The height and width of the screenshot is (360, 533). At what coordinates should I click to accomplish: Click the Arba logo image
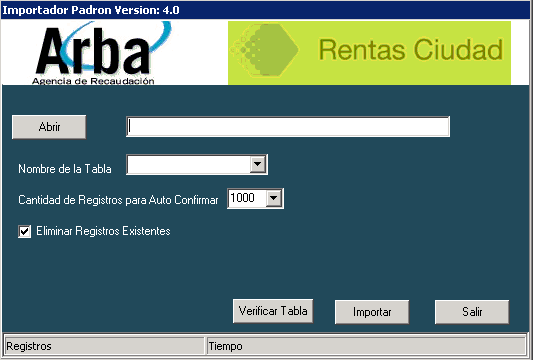pyautogui.click(x=102, y=53)
